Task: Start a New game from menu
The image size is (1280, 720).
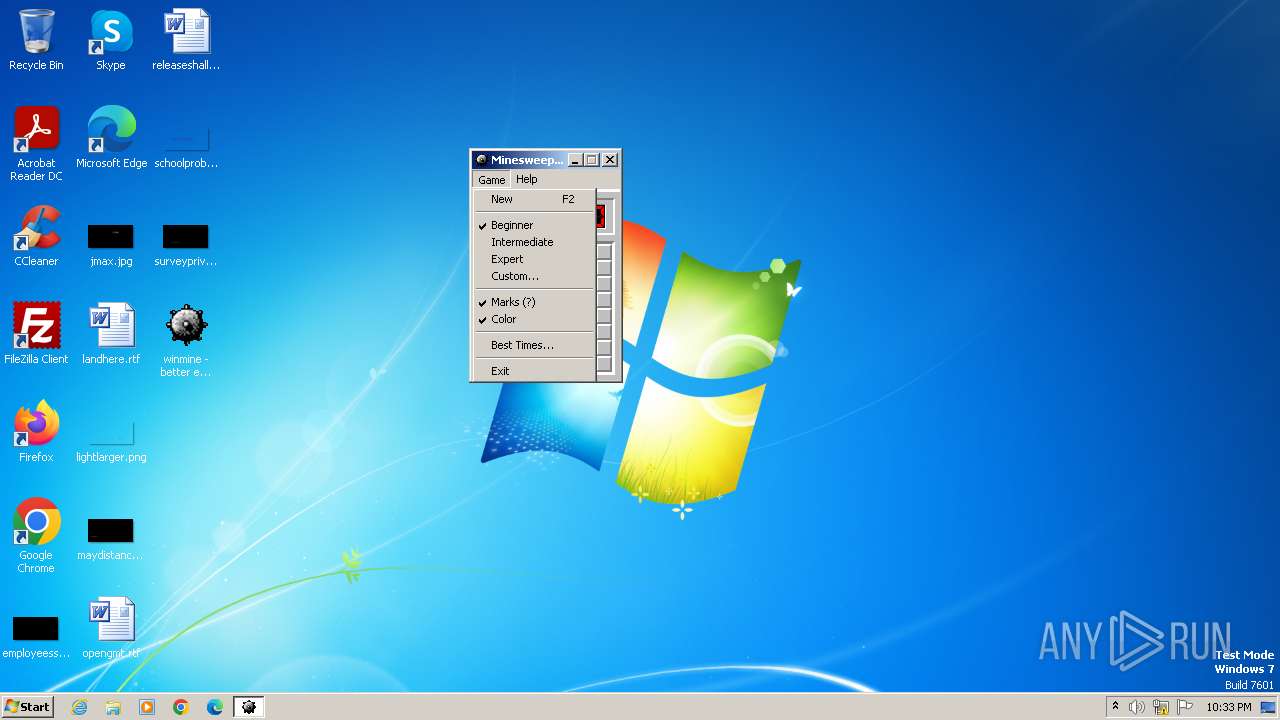Action: click(x=534, y=199)
